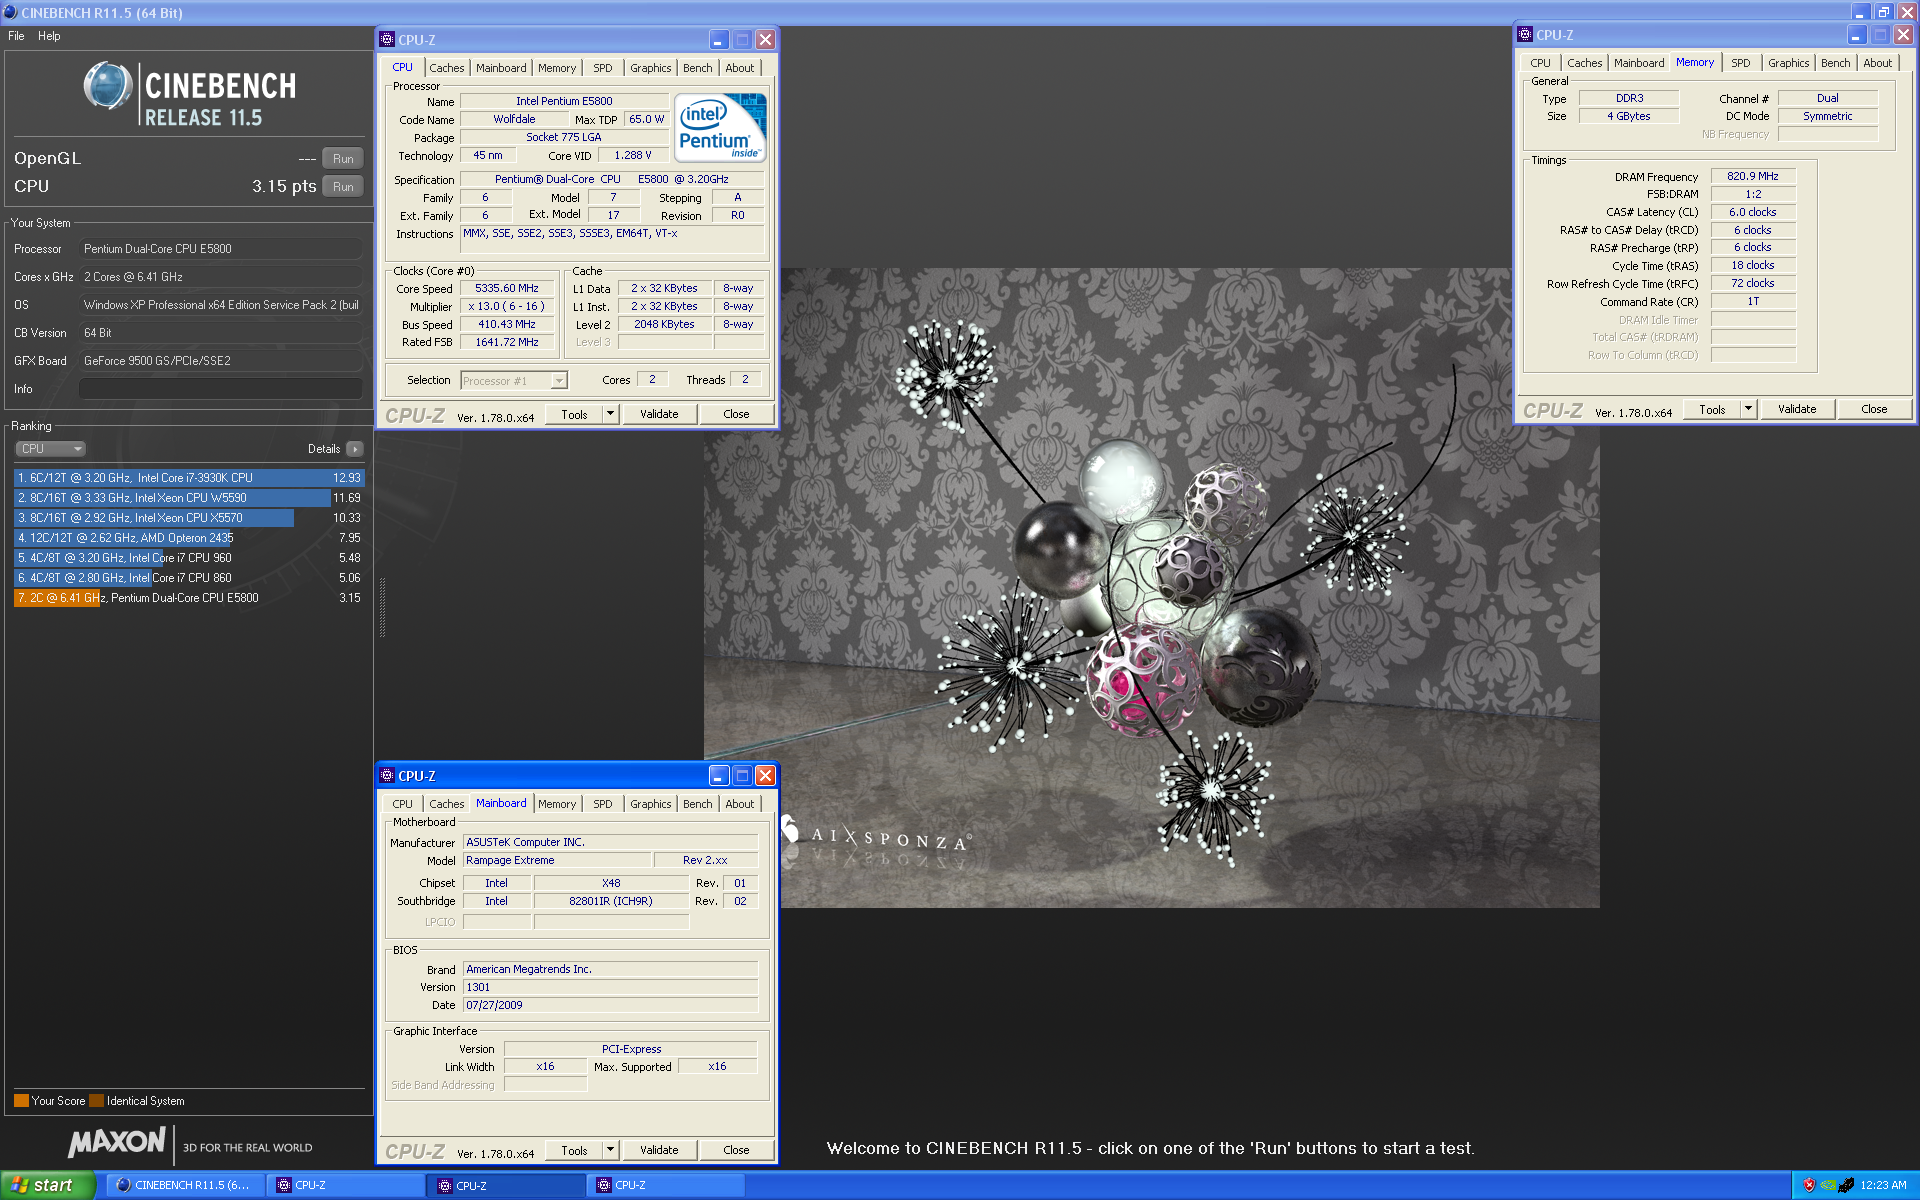Open CPU tab in Memory CPU-Z window
Viewport: 1920px width, 1200px height.
(1540, 63)
